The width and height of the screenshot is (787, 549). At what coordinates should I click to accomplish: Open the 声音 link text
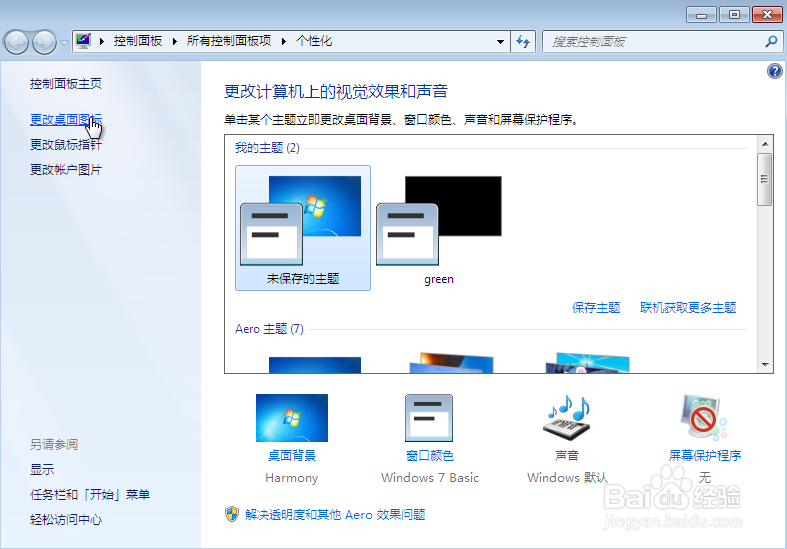point(567,456)
